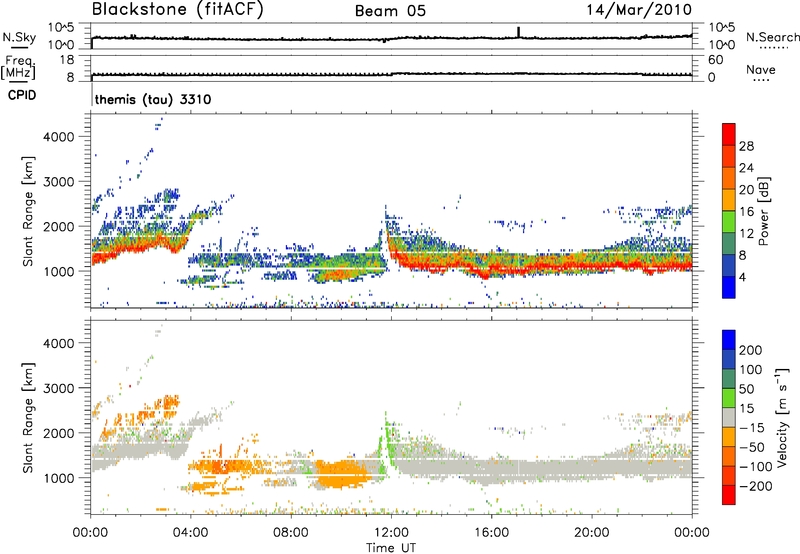Click the "60" tick on the Nave axis
The image size is (800, 554).
pyautogui.click(x=715, y=60)
